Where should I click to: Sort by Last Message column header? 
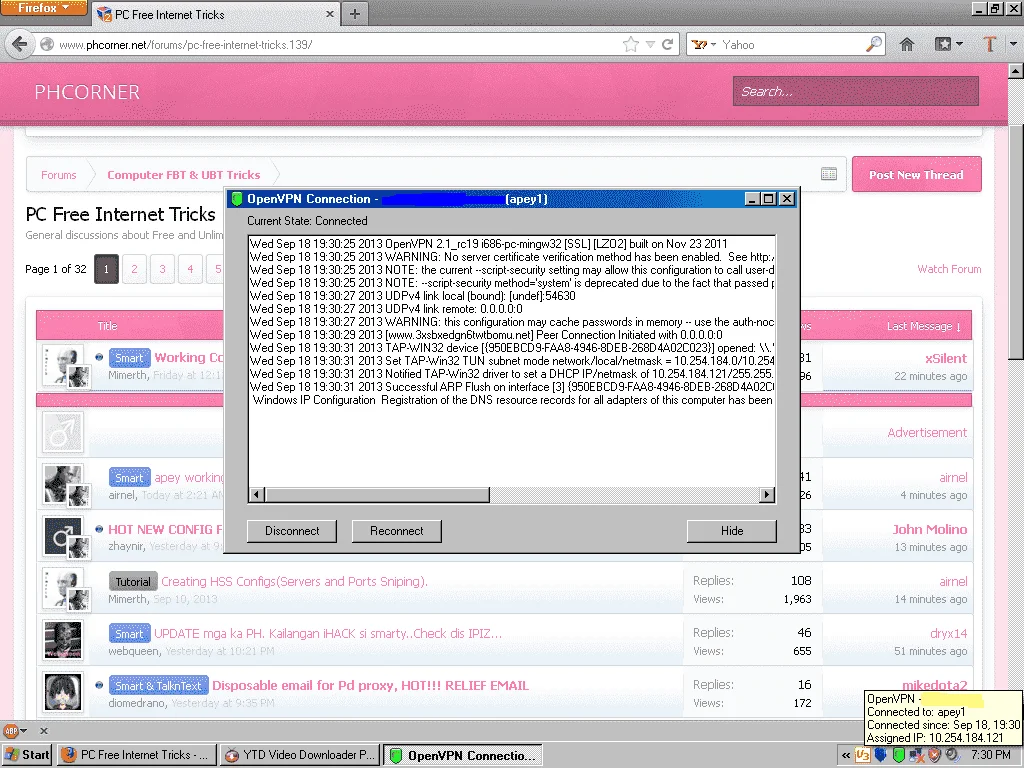click(x=923, y=326)
